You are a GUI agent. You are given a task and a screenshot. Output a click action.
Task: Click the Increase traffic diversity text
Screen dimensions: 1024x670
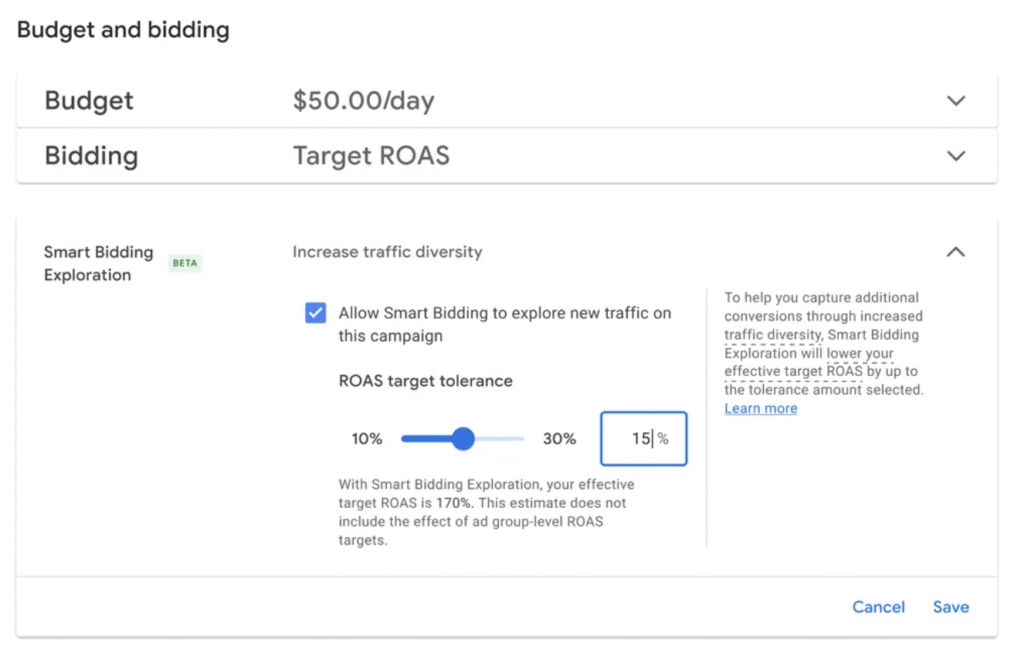click(387, 252)
